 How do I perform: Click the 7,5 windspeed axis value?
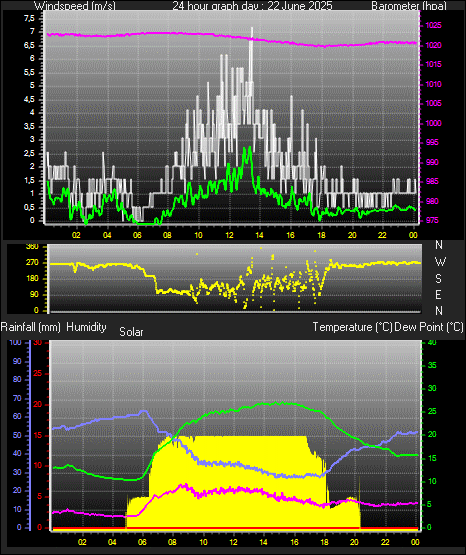pos(29,19)
